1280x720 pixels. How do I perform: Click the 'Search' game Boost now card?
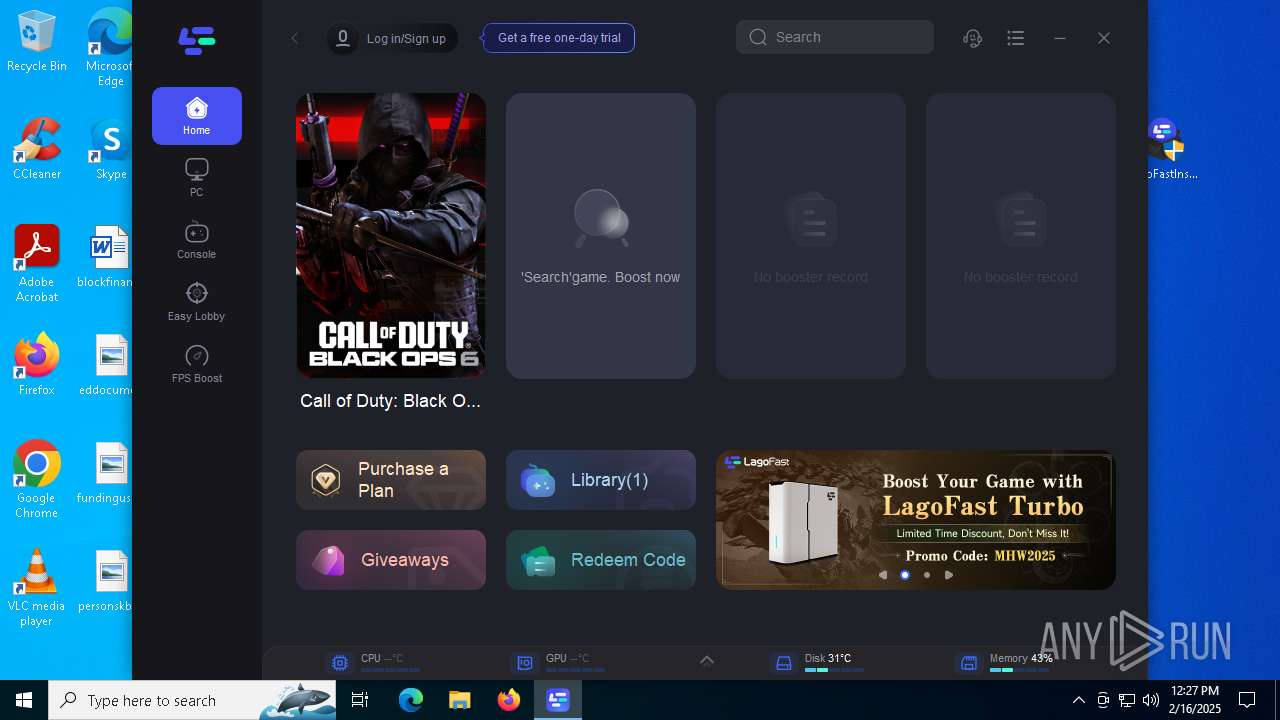601,236
